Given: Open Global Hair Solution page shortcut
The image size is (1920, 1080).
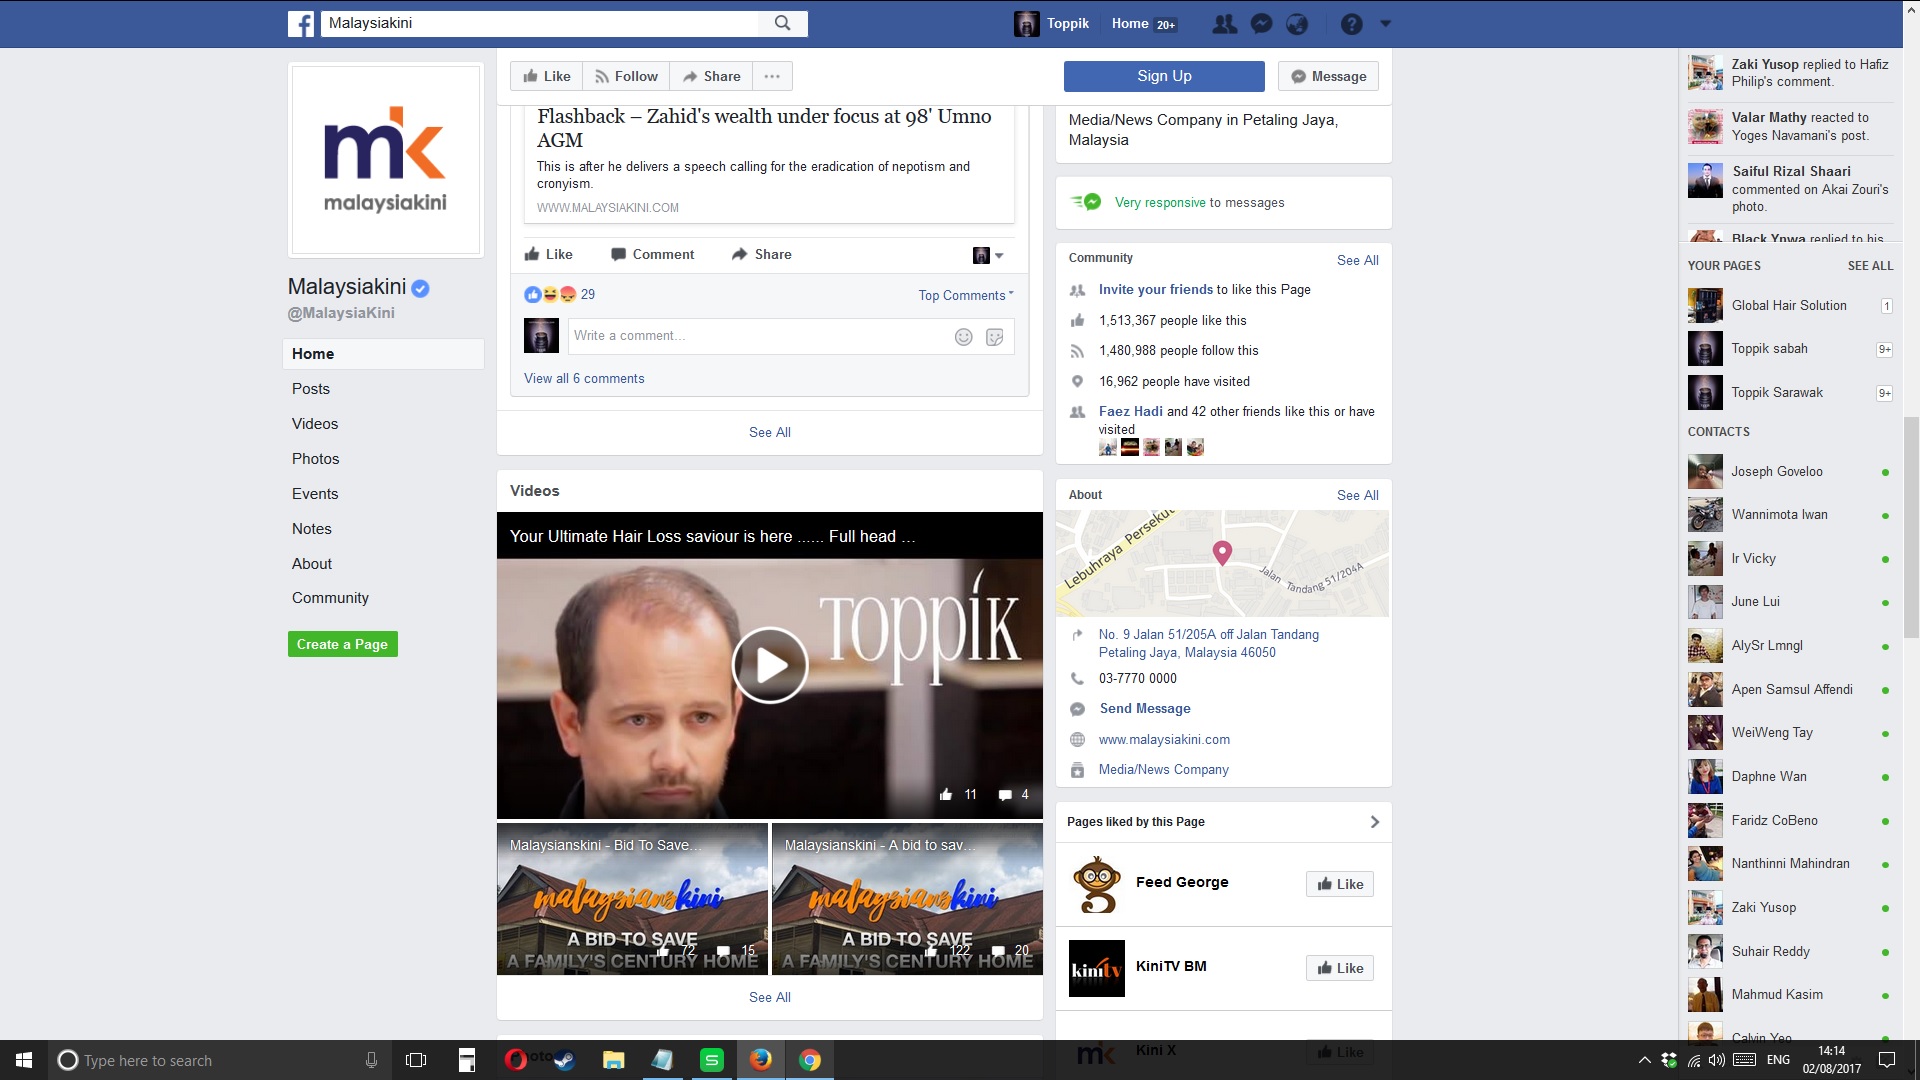Looking at the screenshot, I should 1789,305.
